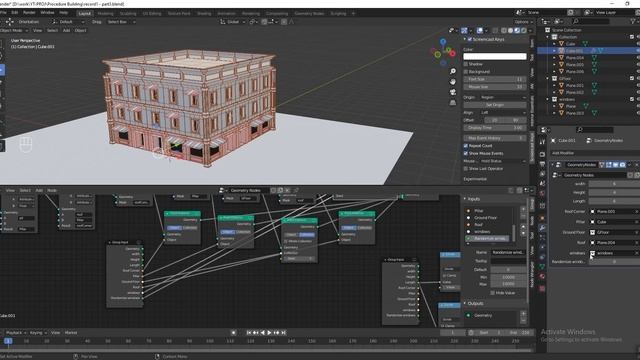
Task: Switch to the Shading workspace tab
Action: 204,13
